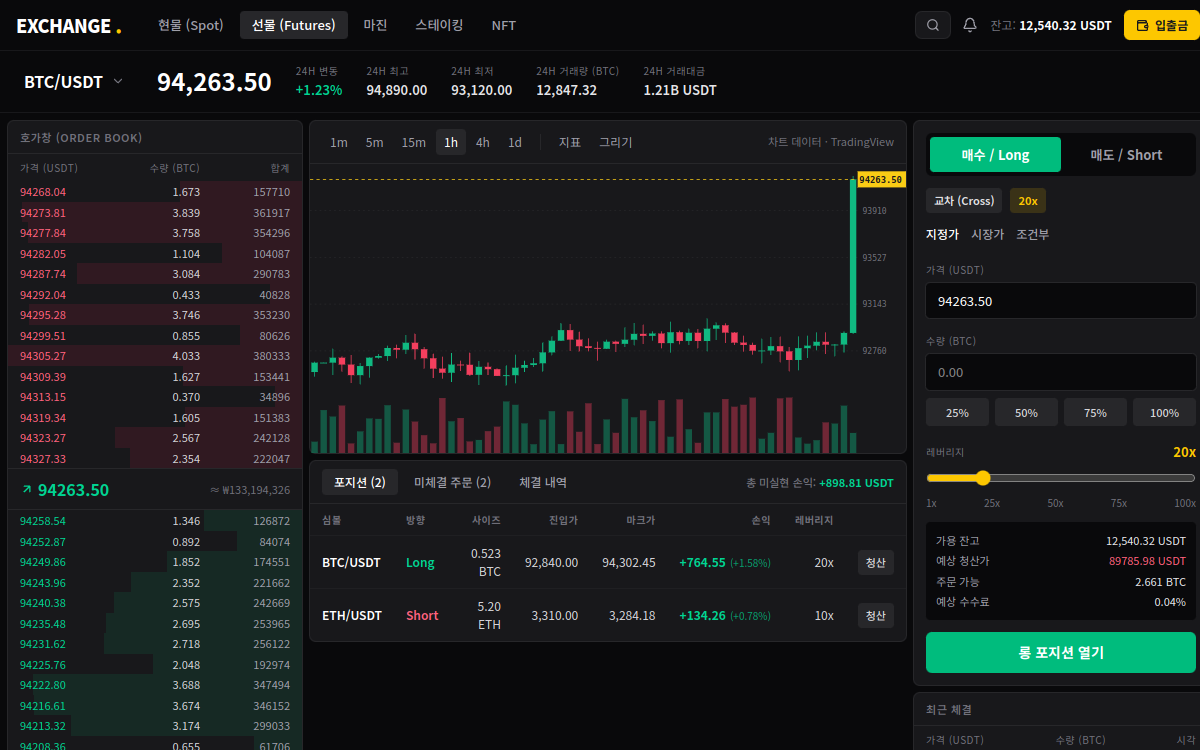This screenshot has width=1200, height=750.
Task: Click the chart price label 94263.50
Action: pos(880,180)
